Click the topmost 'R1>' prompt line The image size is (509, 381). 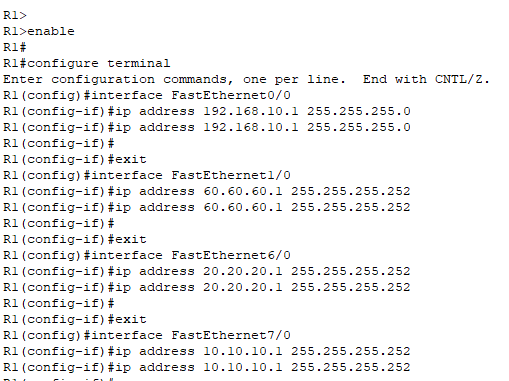tap(15, 15)
